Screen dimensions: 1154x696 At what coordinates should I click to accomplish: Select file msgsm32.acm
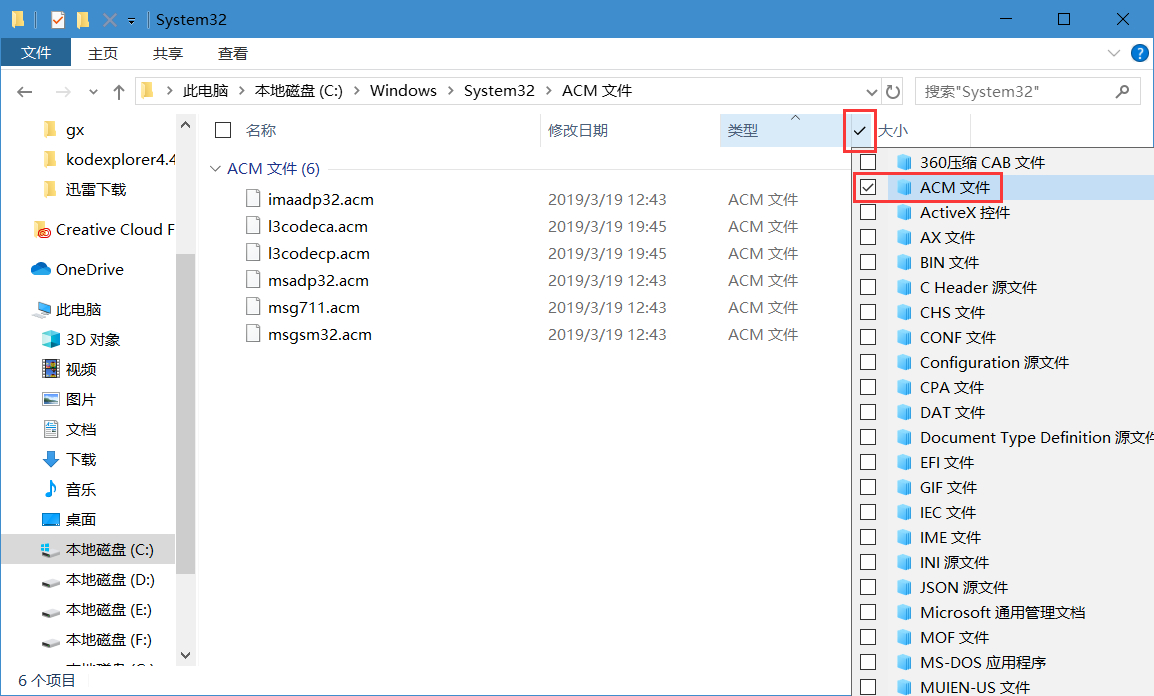(x=319, y=335)
